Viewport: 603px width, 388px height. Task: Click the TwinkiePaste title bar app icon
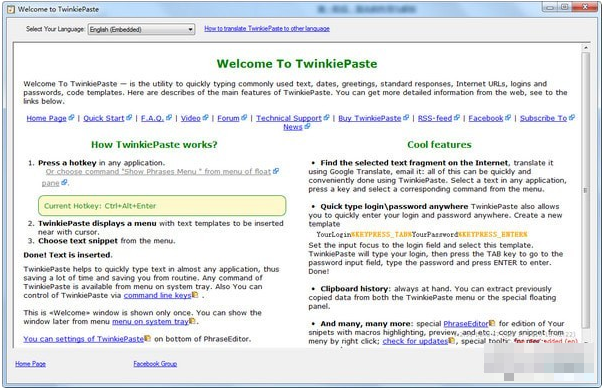(11, 9)
